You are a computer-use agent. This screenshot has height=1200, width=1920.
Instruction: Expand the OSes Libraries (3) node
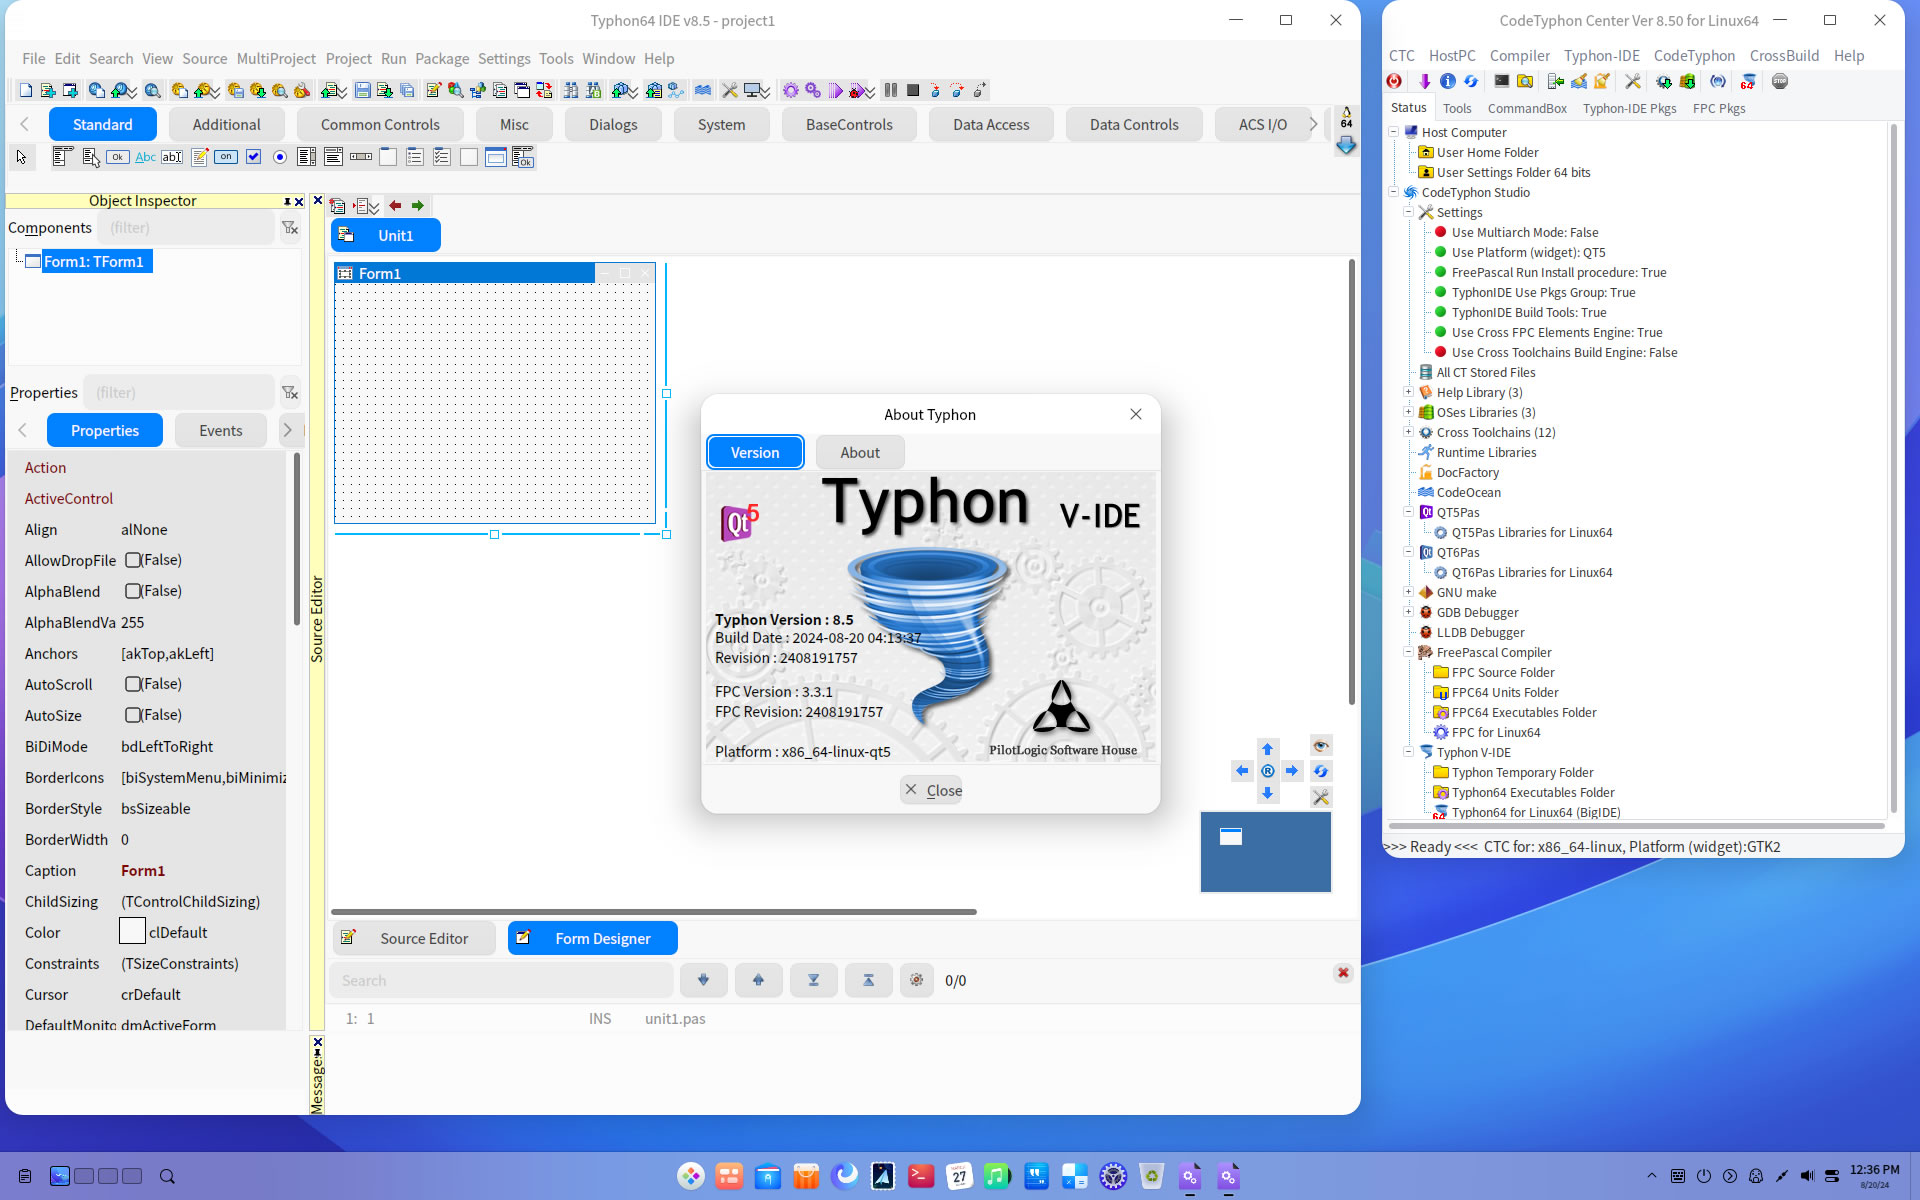pos(1408,412)
